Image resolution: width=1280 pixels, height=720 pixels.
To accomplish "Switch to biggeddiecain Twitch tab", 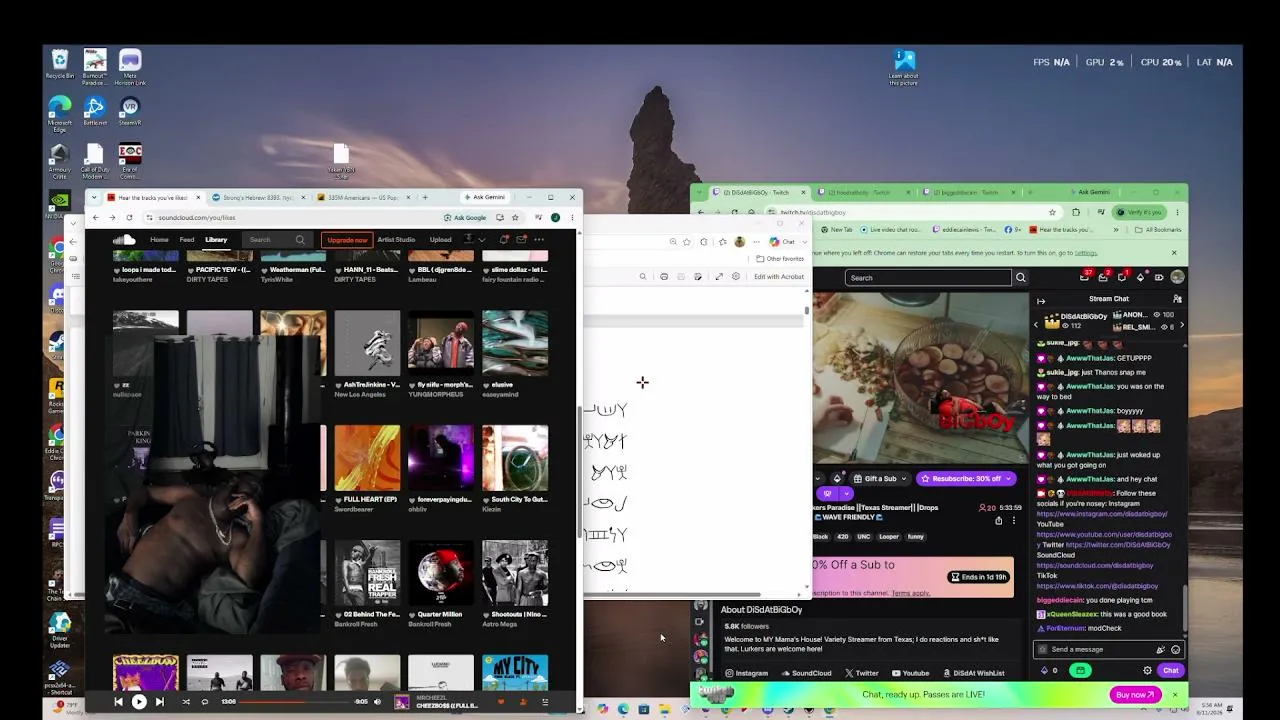I will pyautogui.click(x=971, y=192).
